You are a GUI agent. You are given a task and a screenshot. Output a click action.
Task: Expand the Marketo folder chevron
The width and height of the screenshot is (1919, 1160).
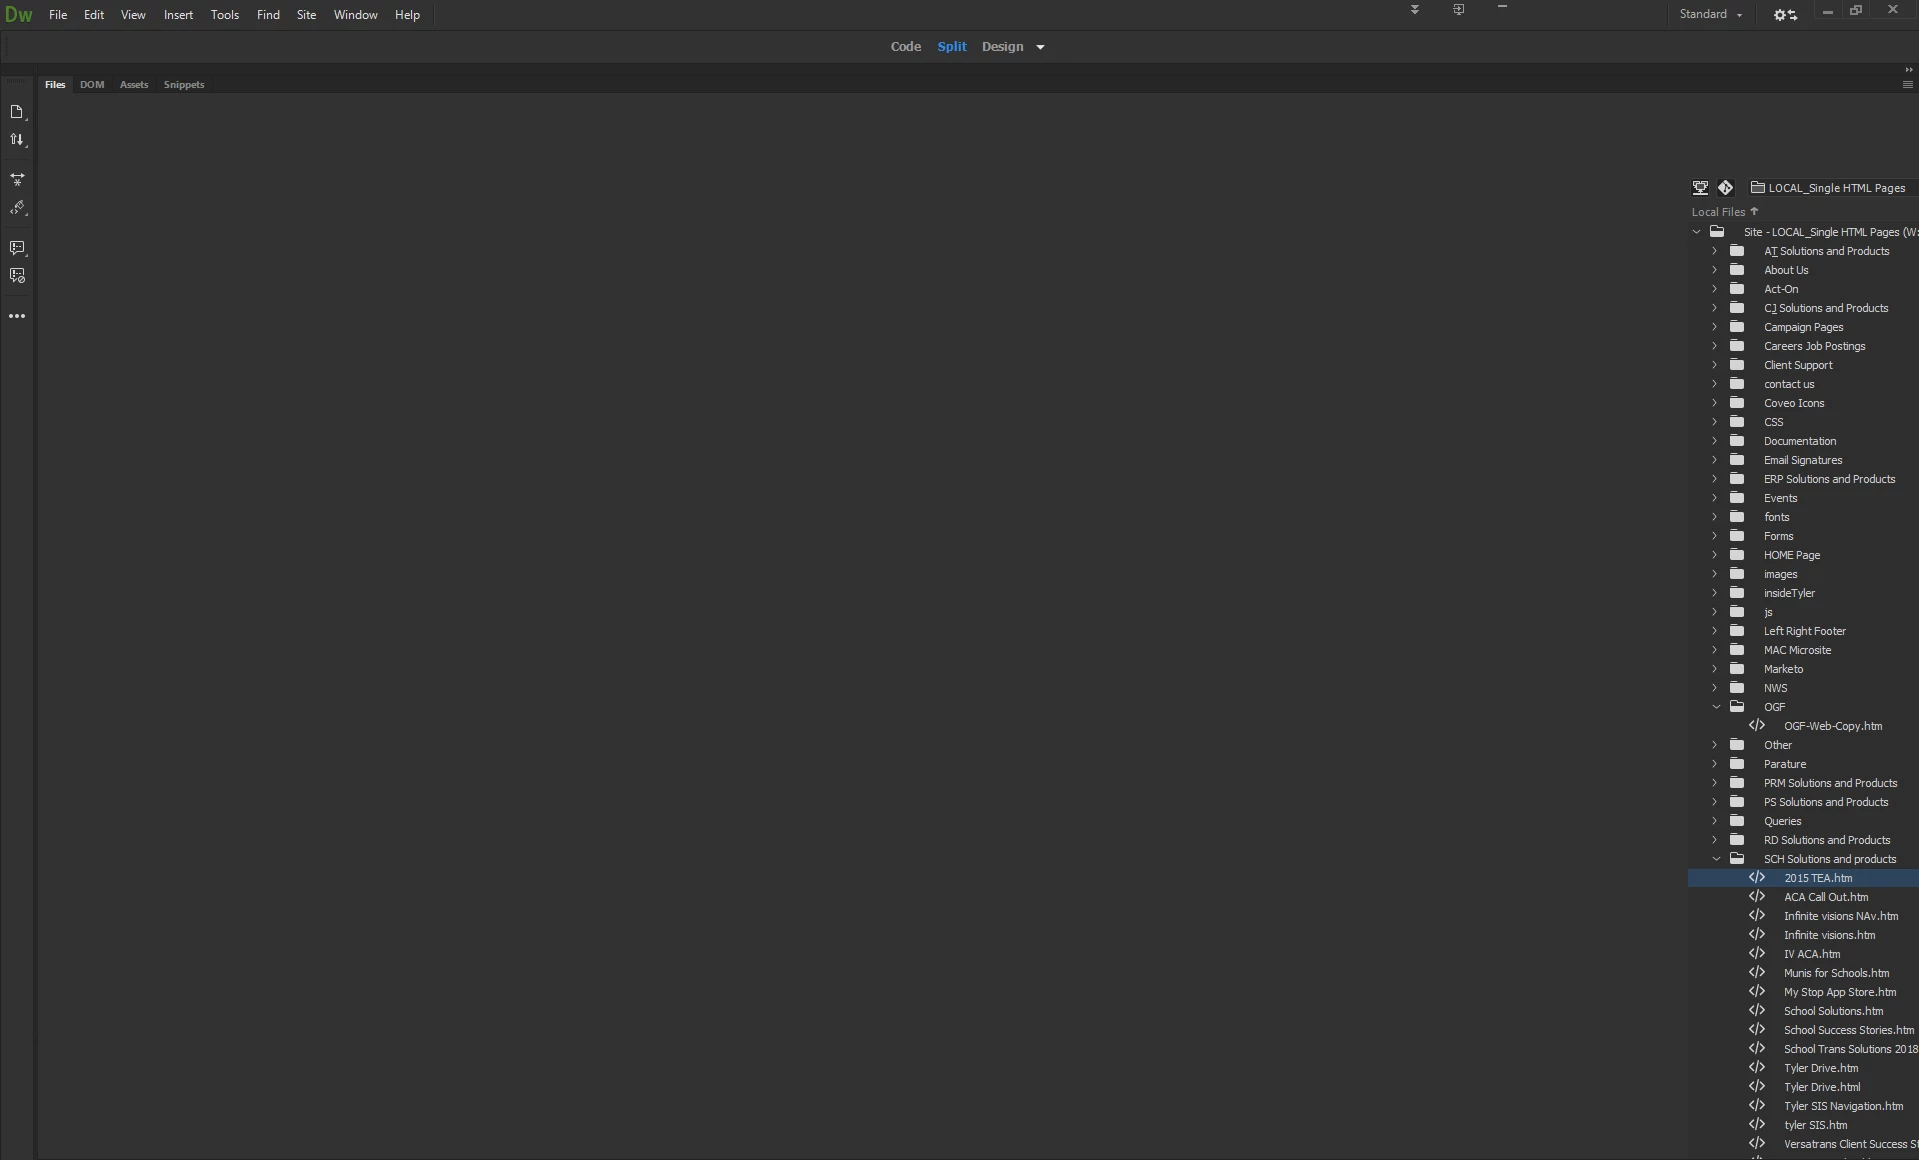click(x=1715, y=669)
